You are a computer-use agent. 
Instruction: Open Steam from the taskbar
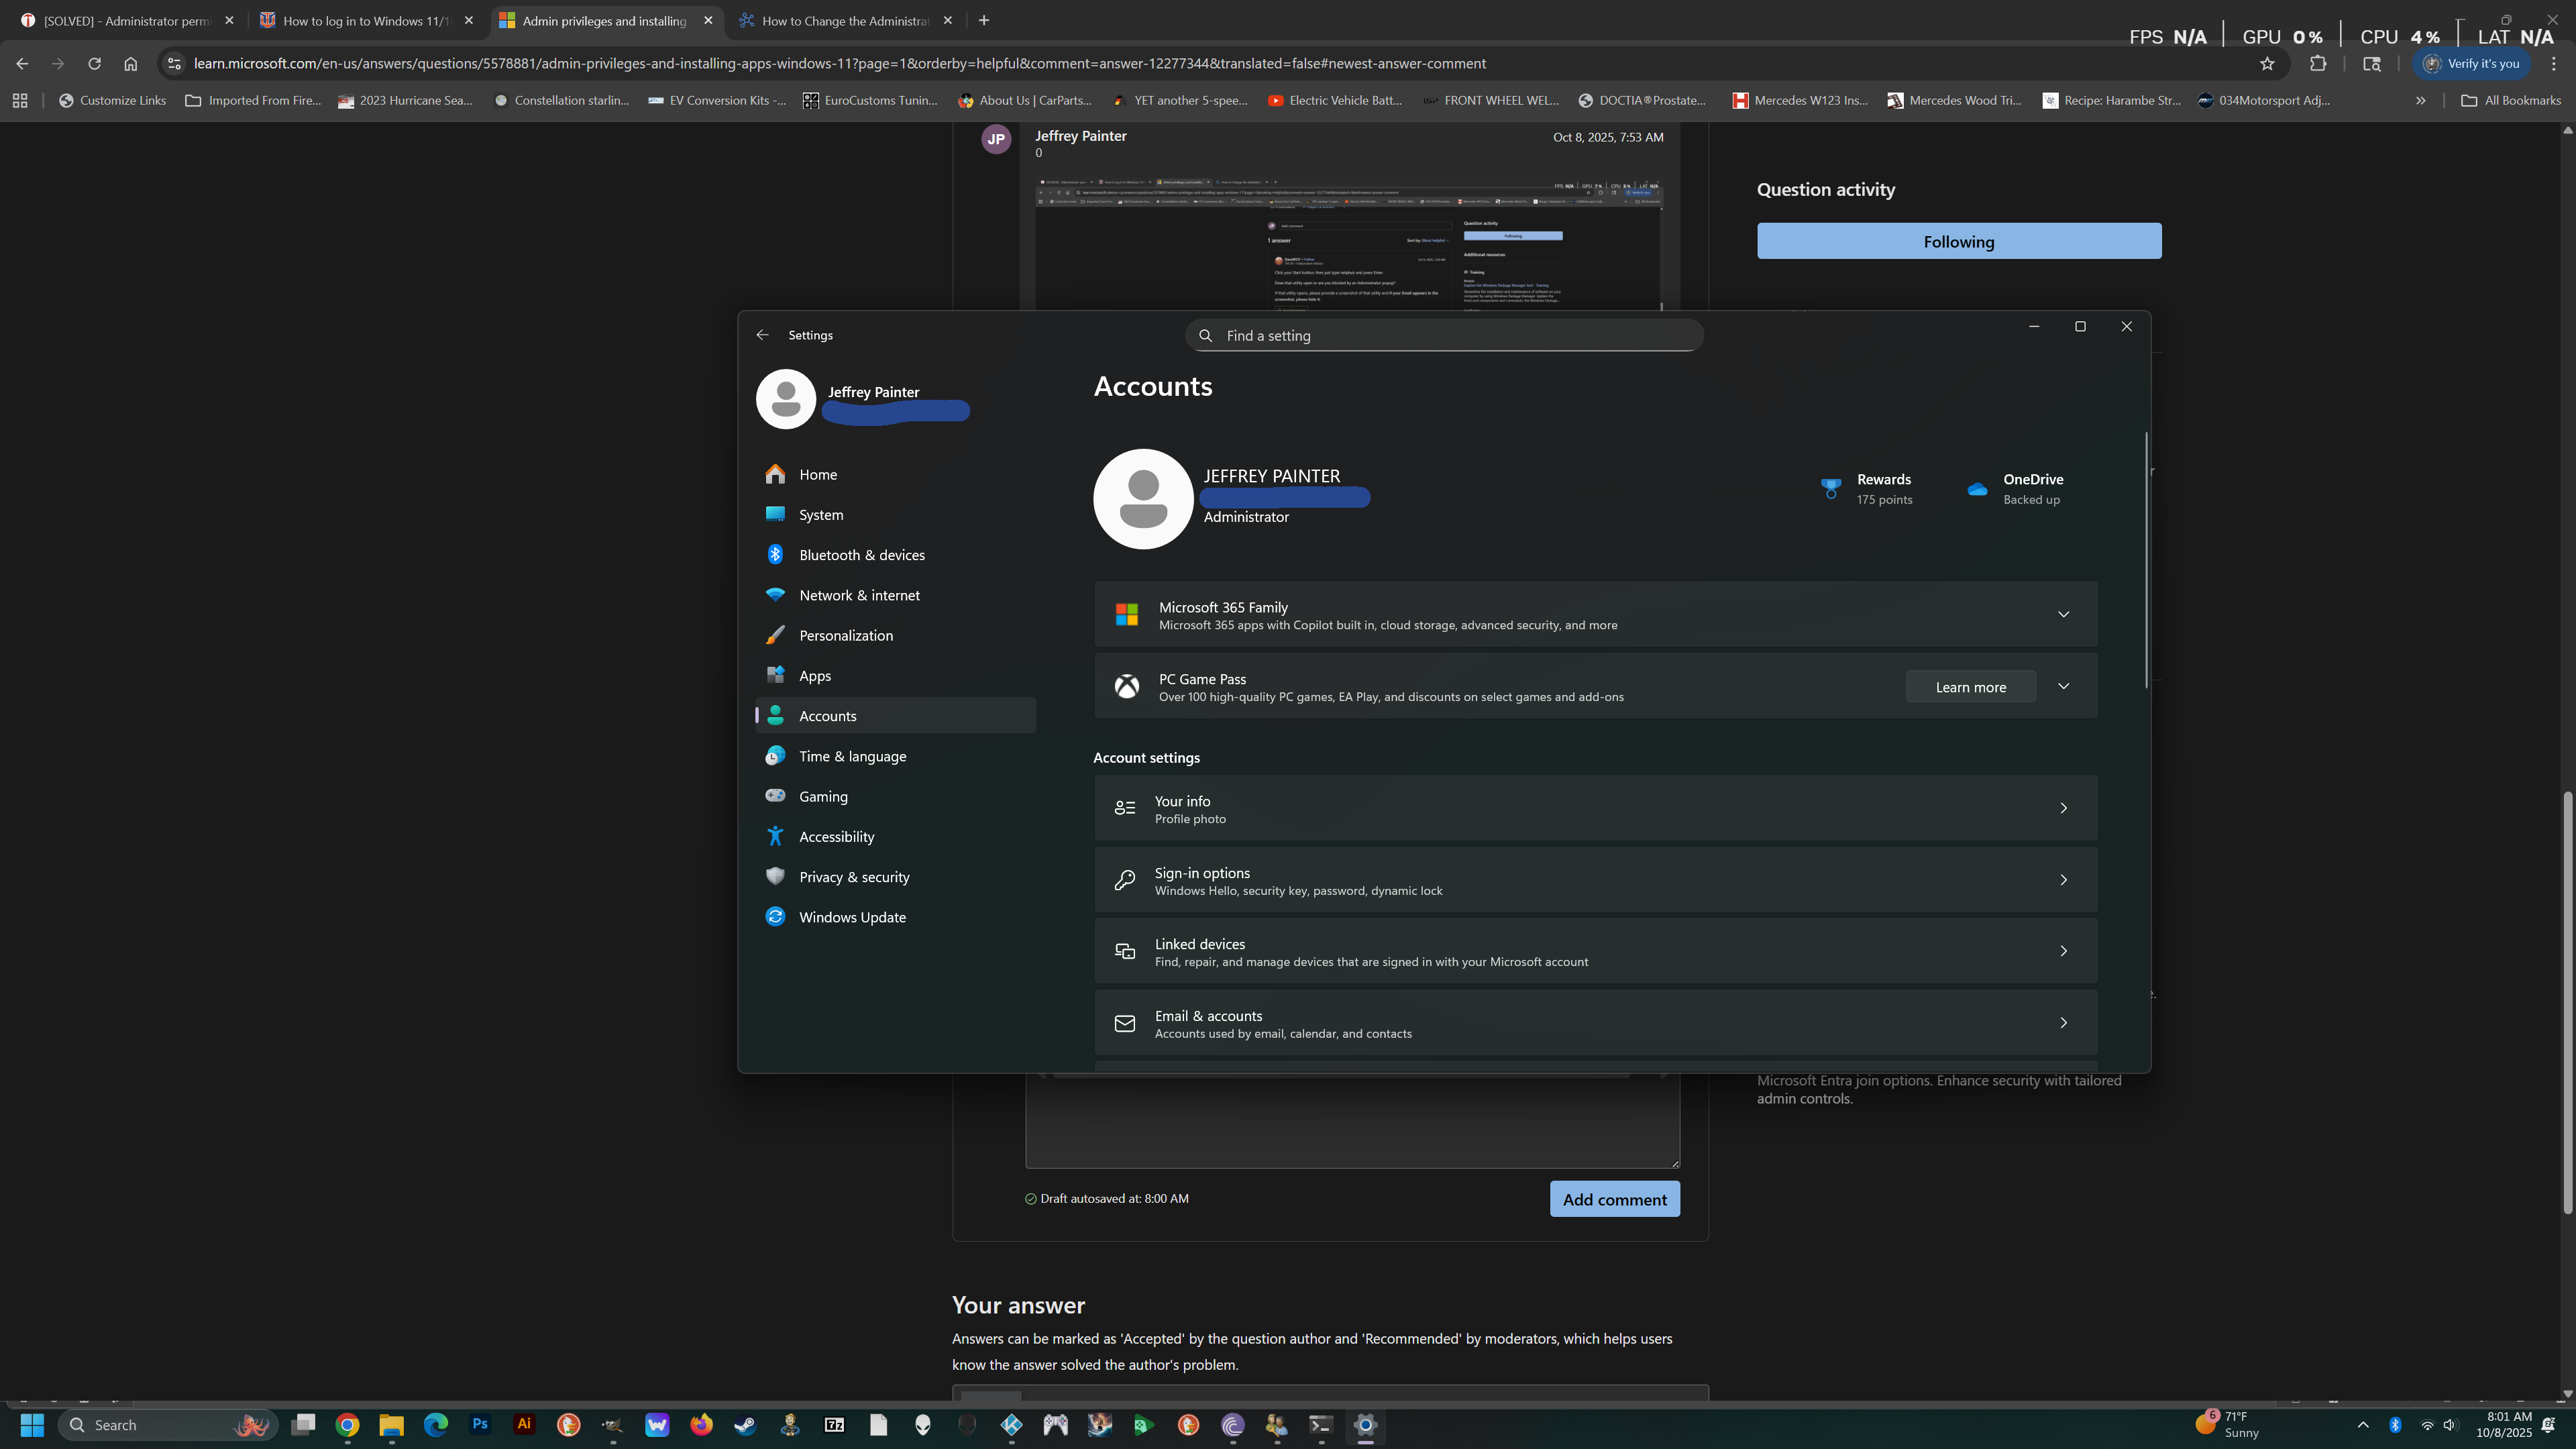point(745,1425)
